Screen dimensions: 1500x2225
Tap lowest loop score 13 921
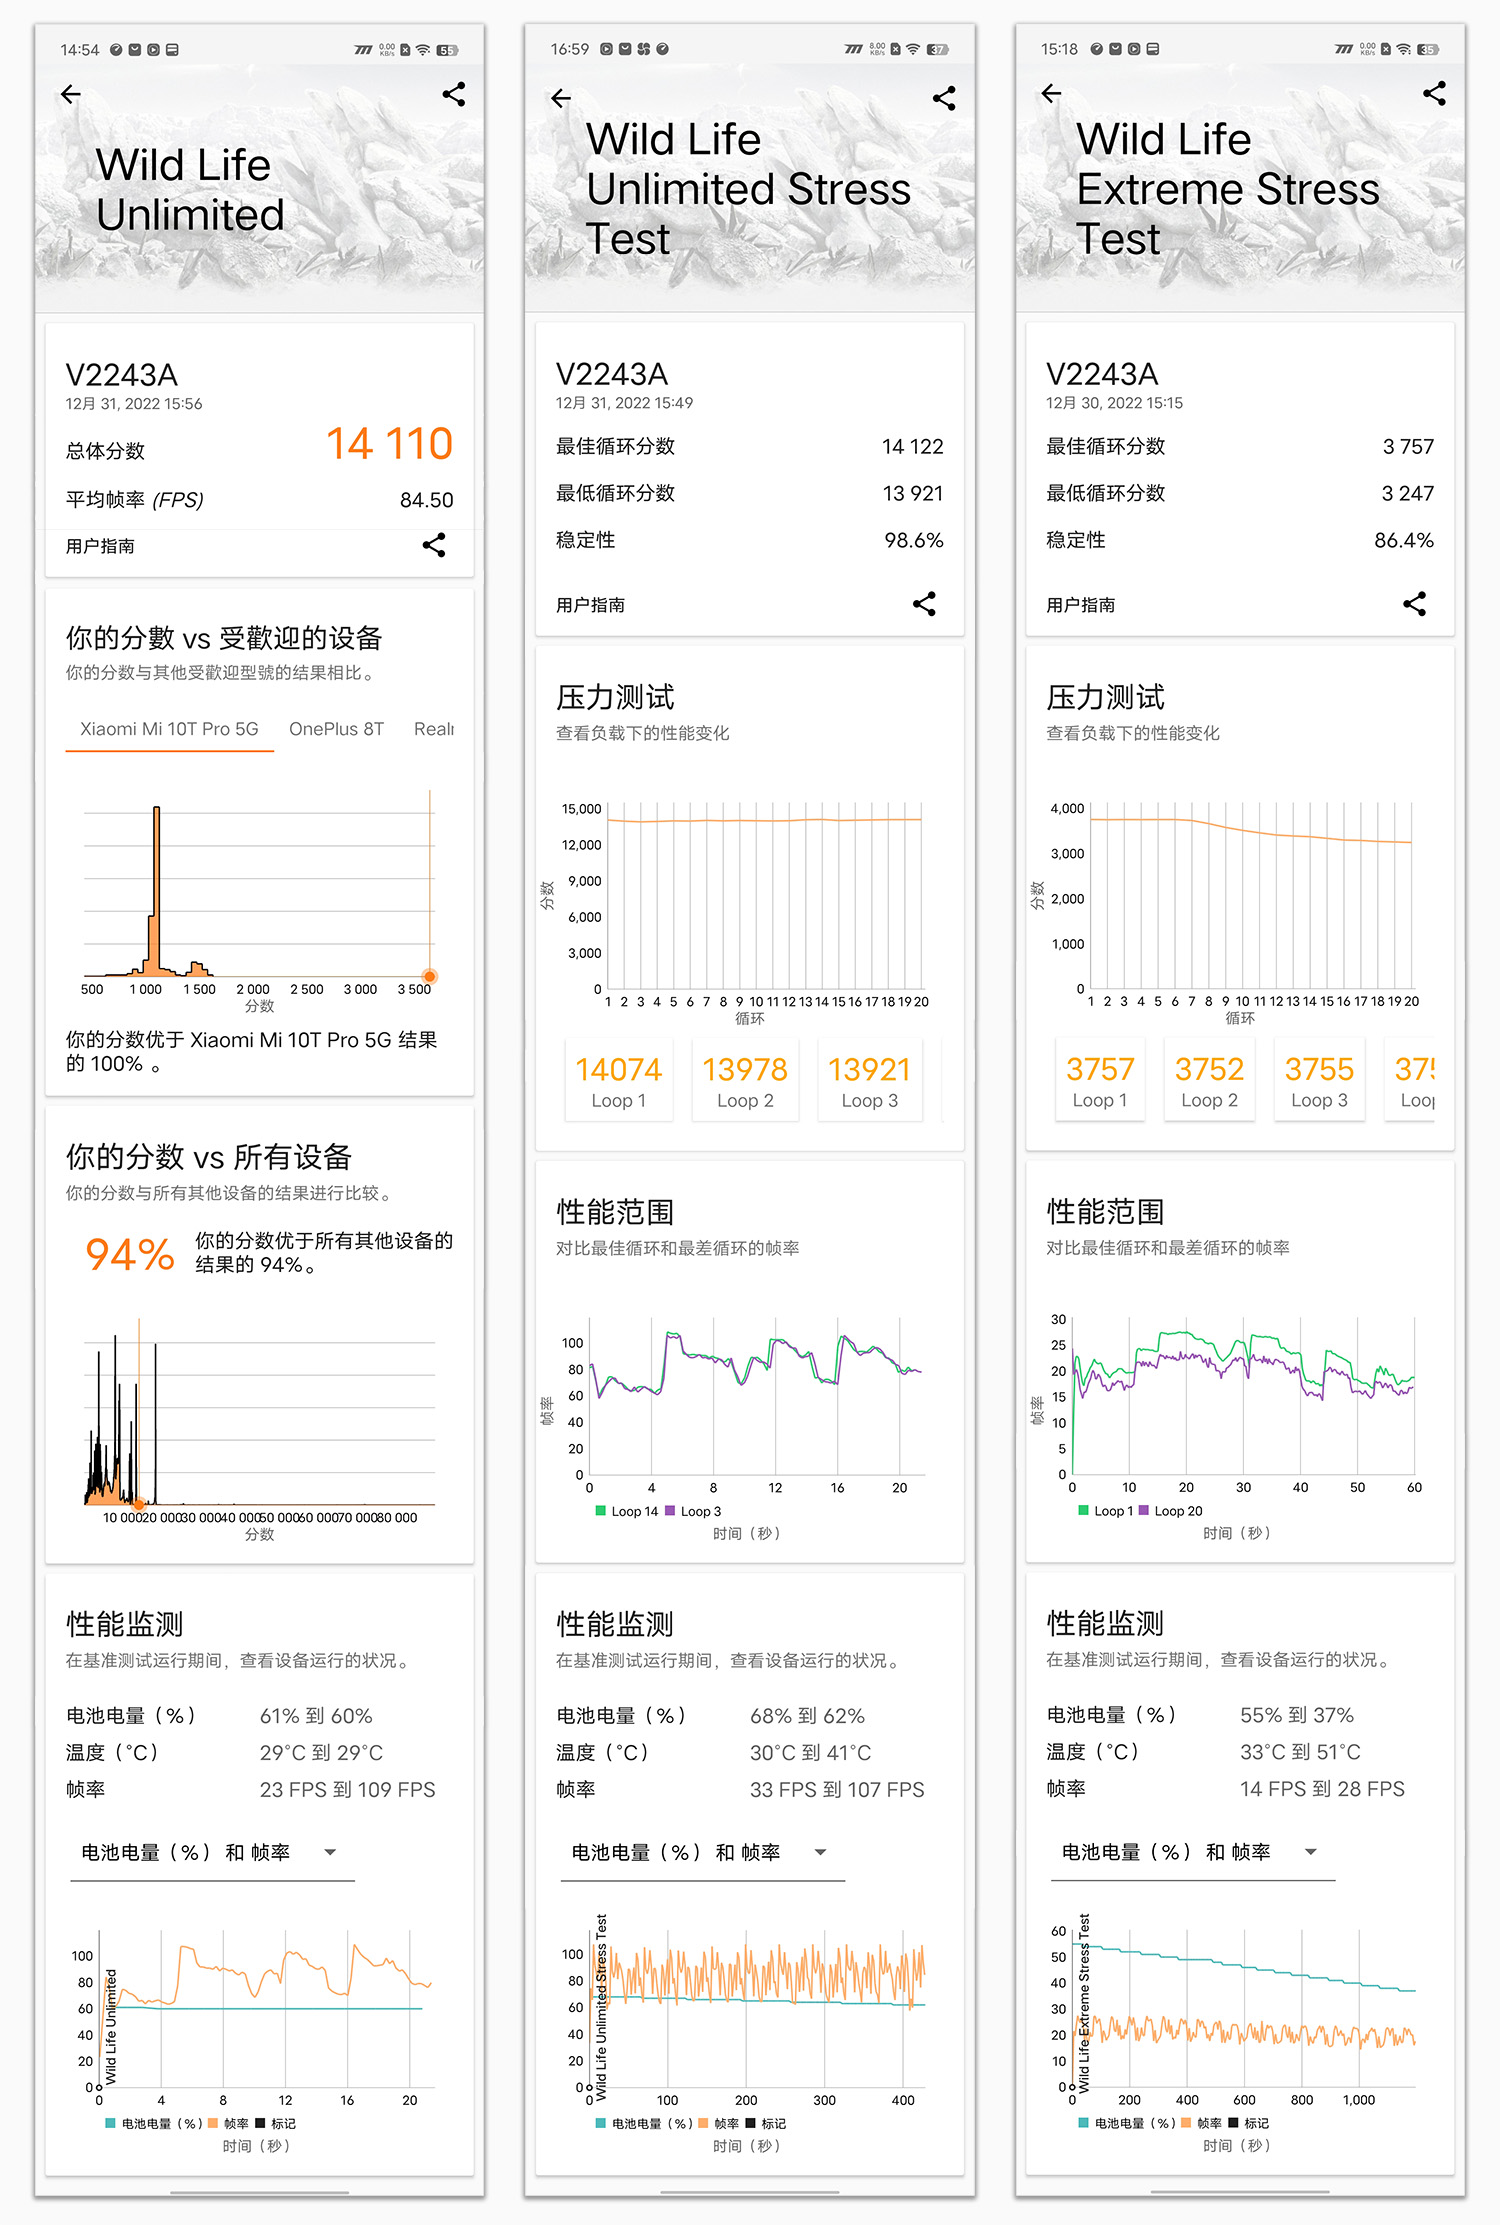(913, 494)
